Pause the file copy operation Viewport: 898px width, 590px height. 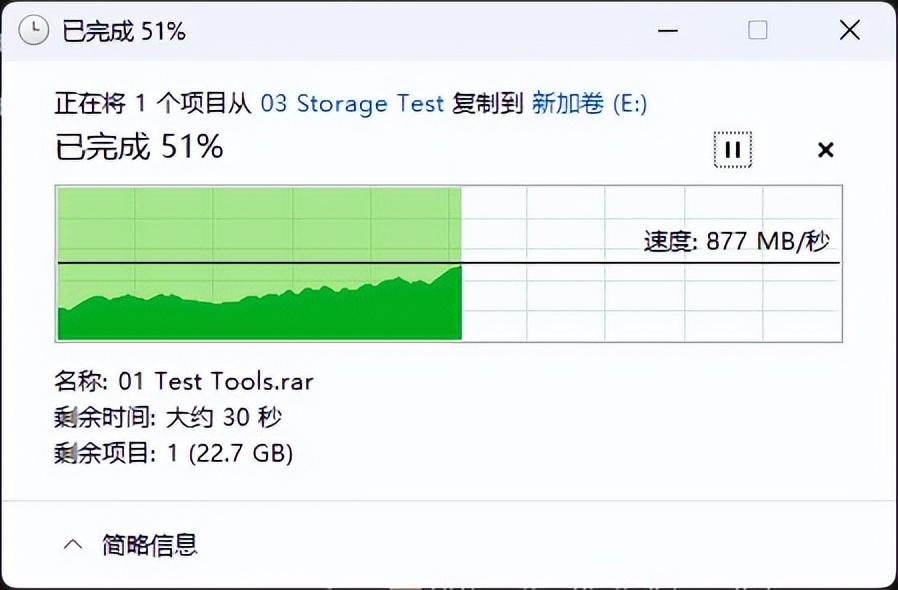pos(733,150)
